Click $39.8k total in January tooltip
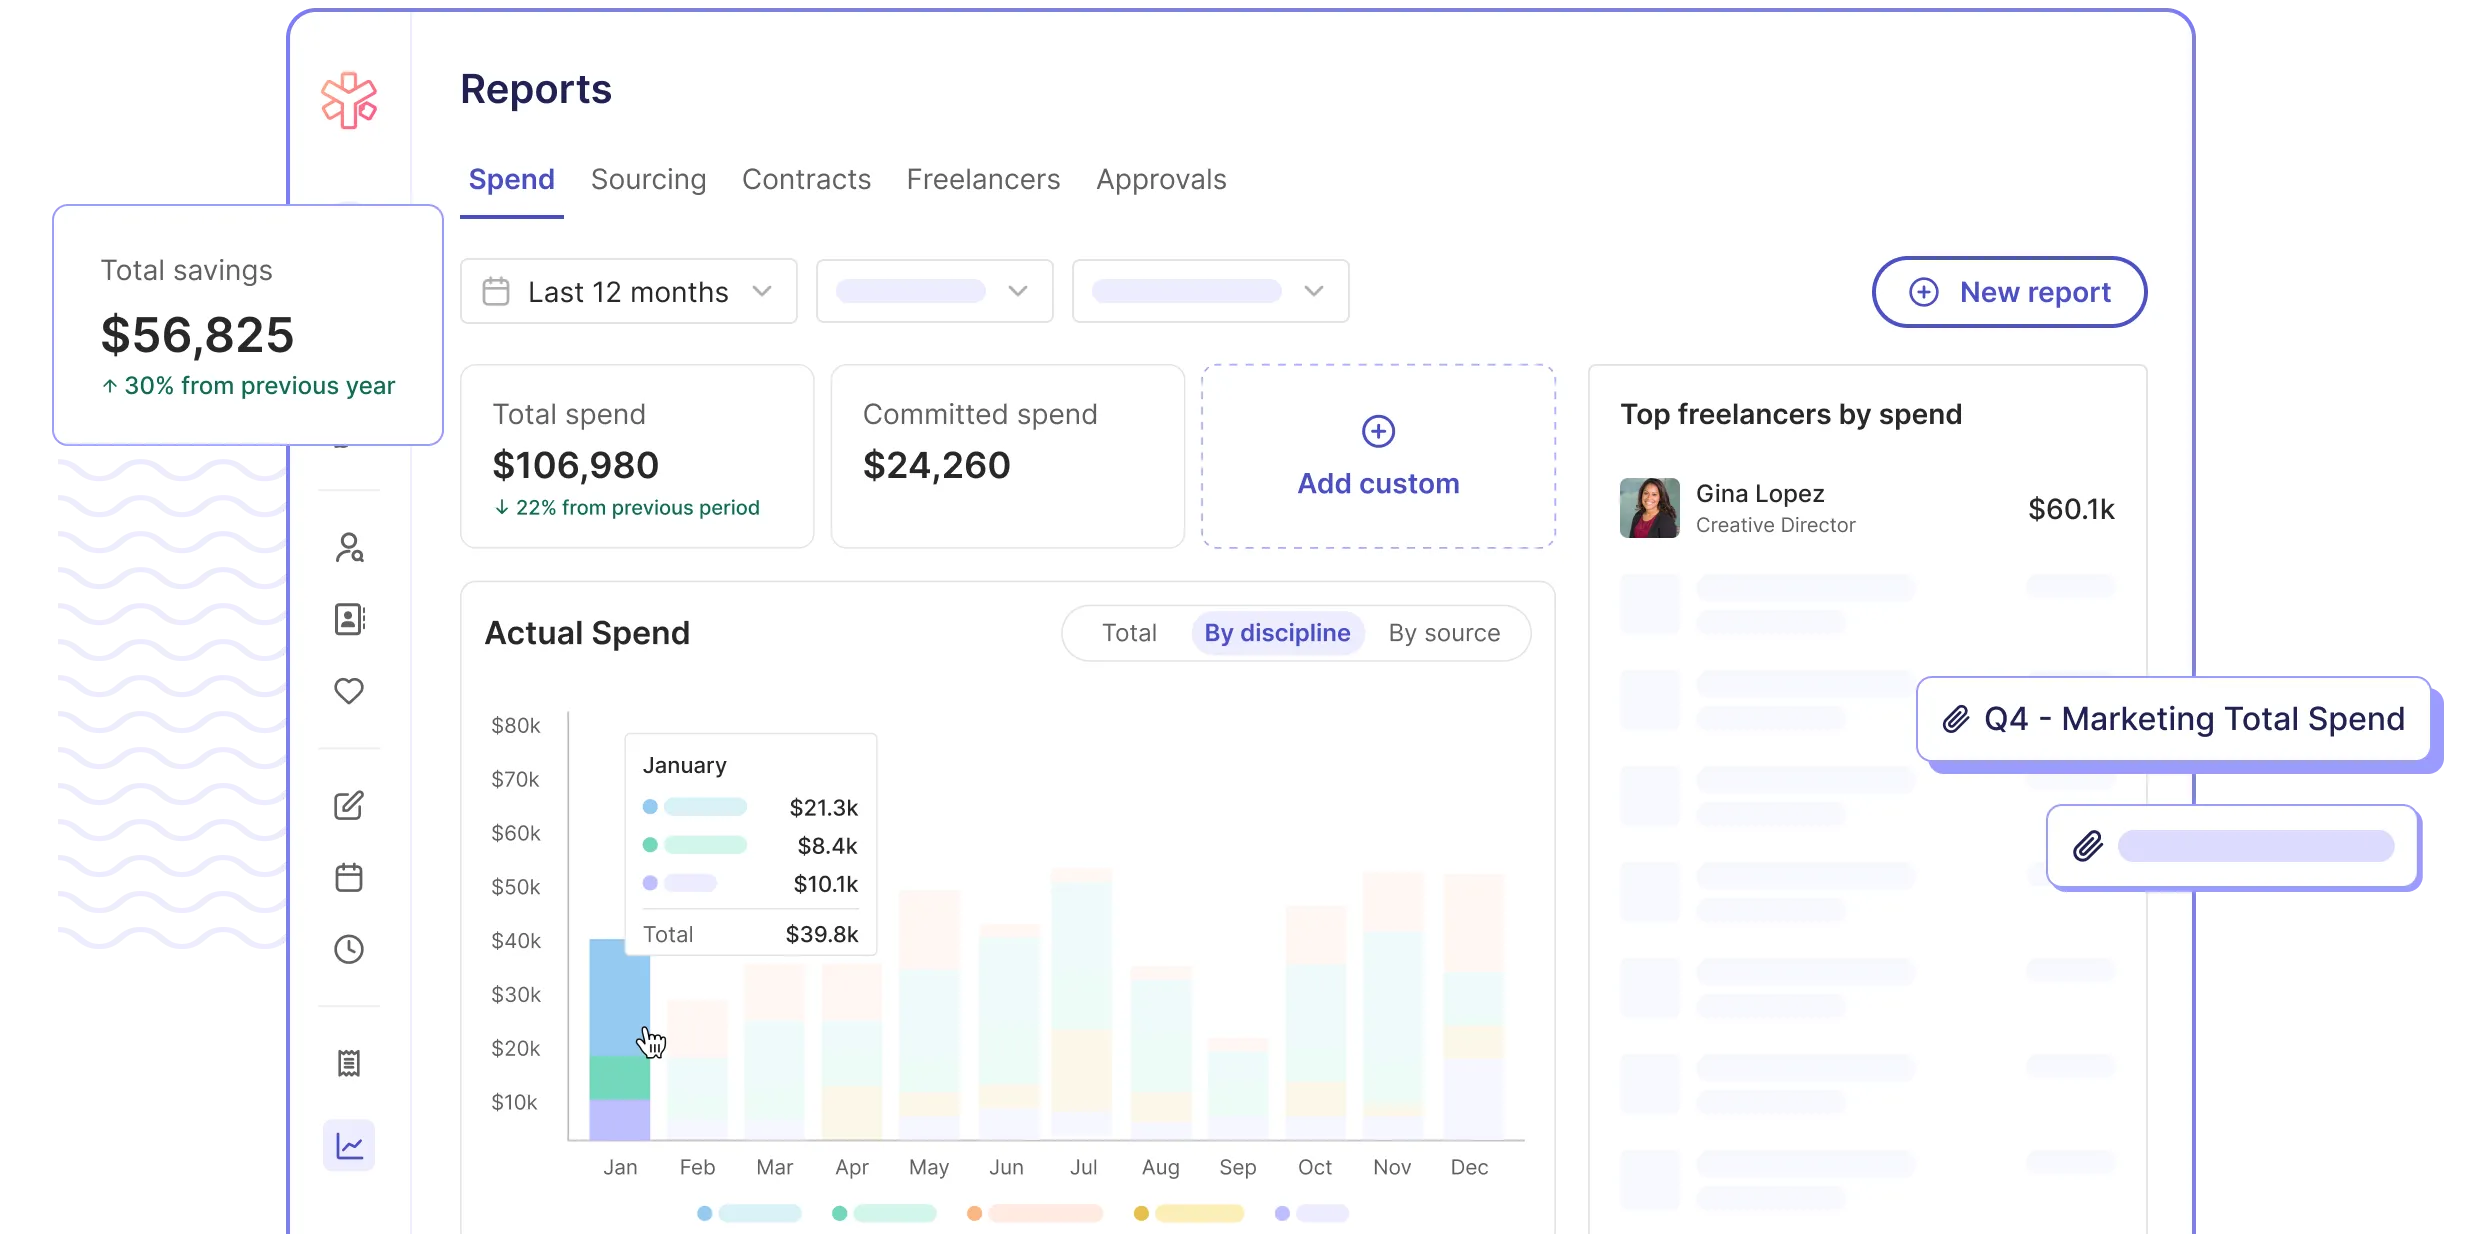This screenshot has width=2480, height=1234. [x=822, y=934]
